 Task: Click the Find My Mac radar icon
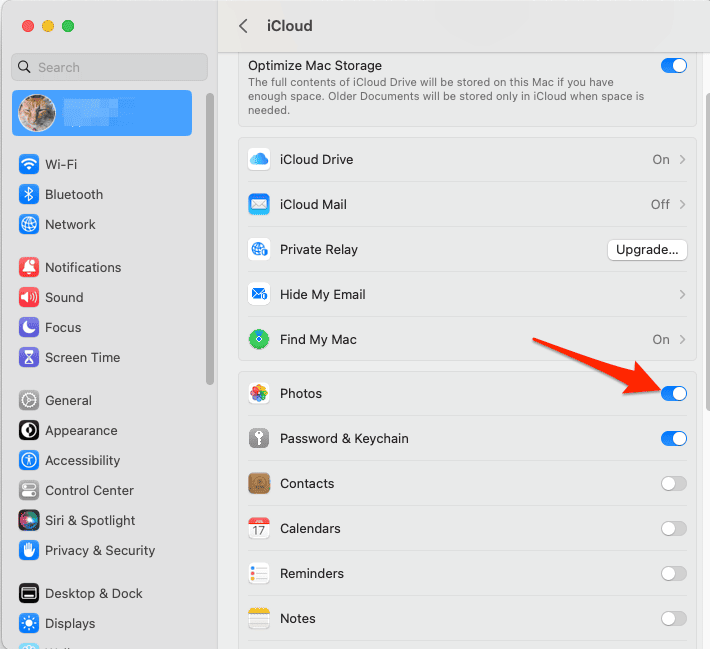click(x=259, y=339)
